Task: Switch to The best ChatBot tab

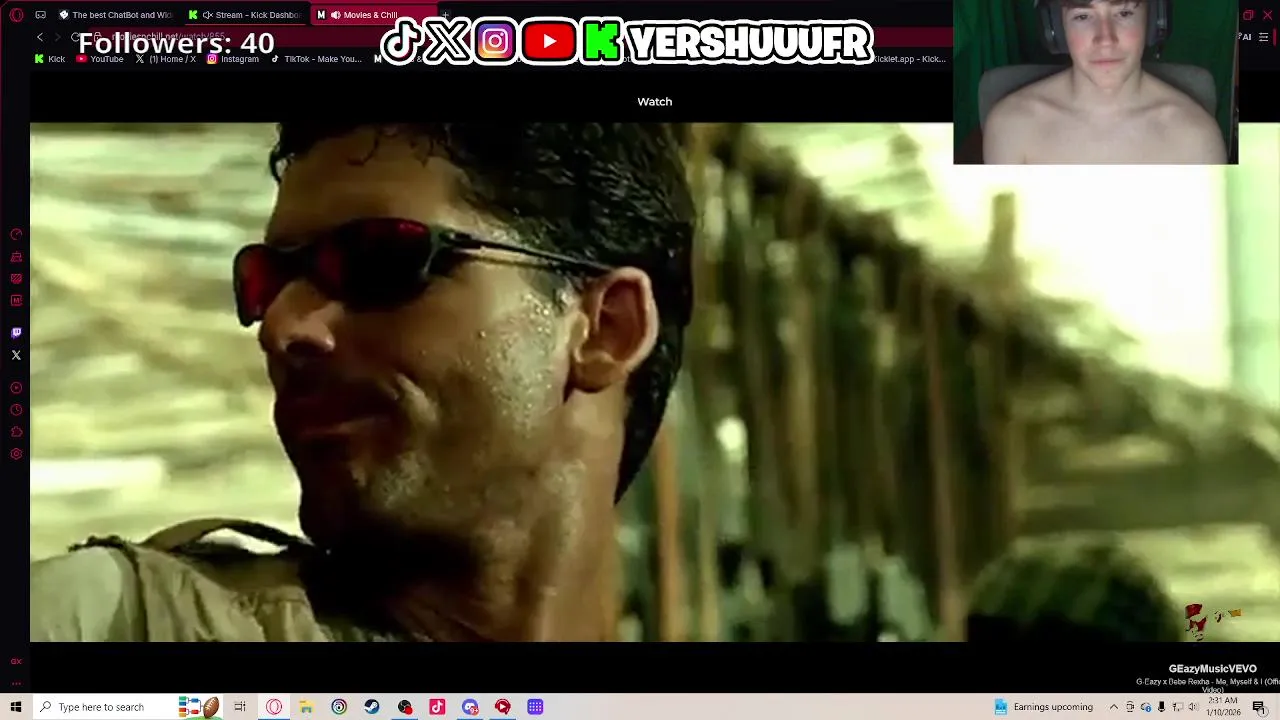Action: point(115,15)
